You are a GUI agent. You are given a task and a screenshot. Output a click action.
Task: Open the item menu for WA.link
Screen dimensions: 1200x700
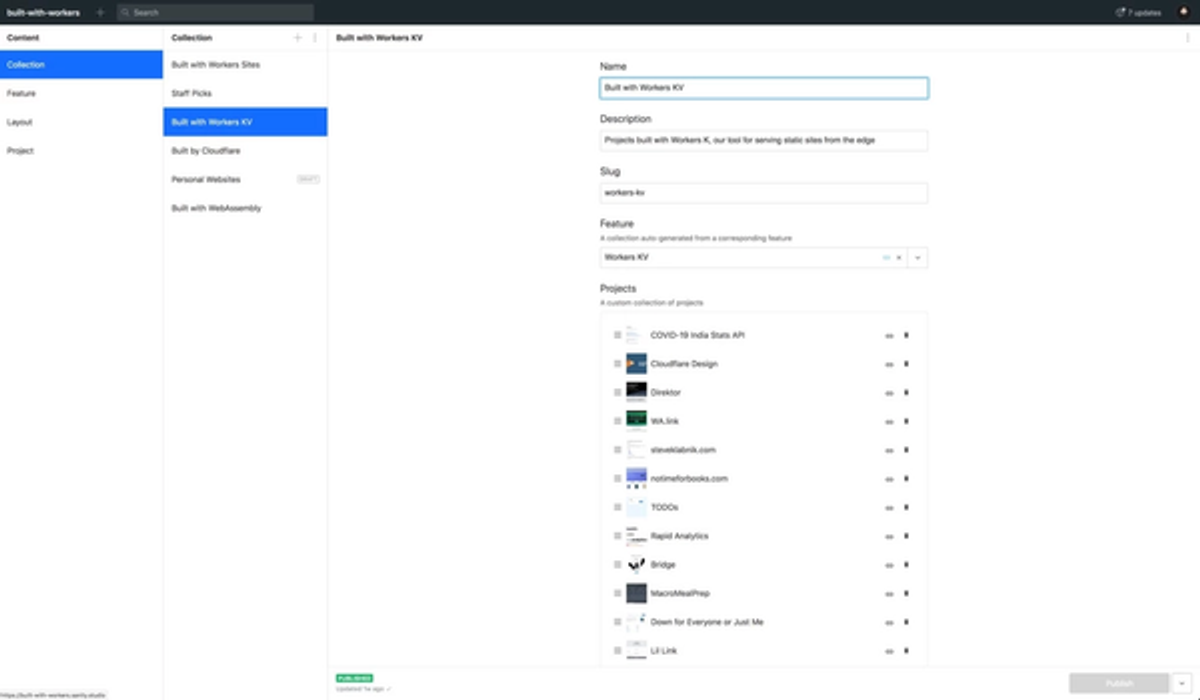(x=905, y=421)
